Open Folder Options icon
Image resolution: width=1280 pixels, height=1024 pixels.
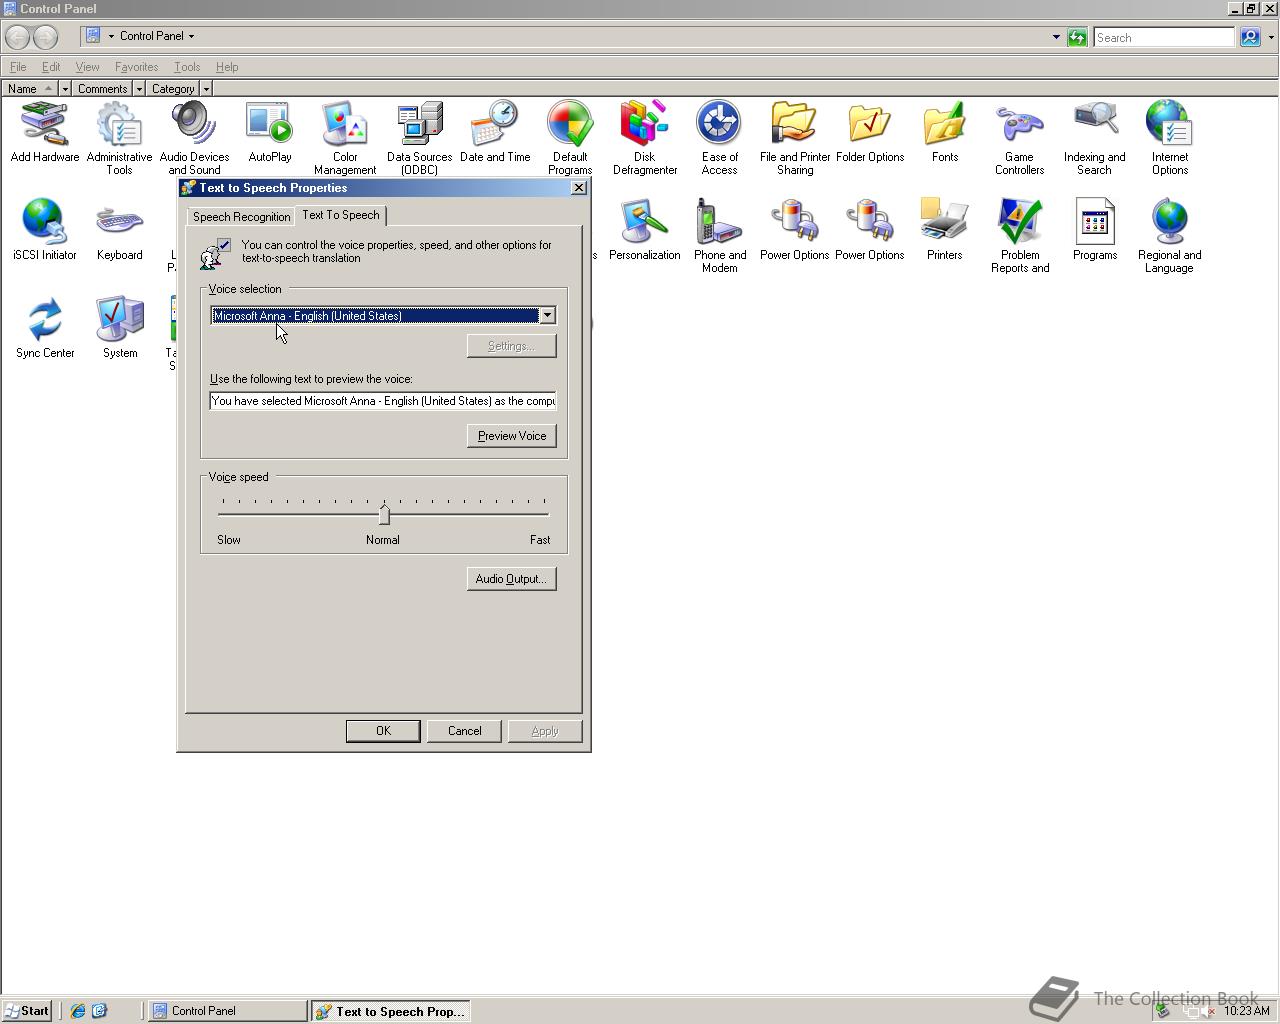tap(870, 132)
